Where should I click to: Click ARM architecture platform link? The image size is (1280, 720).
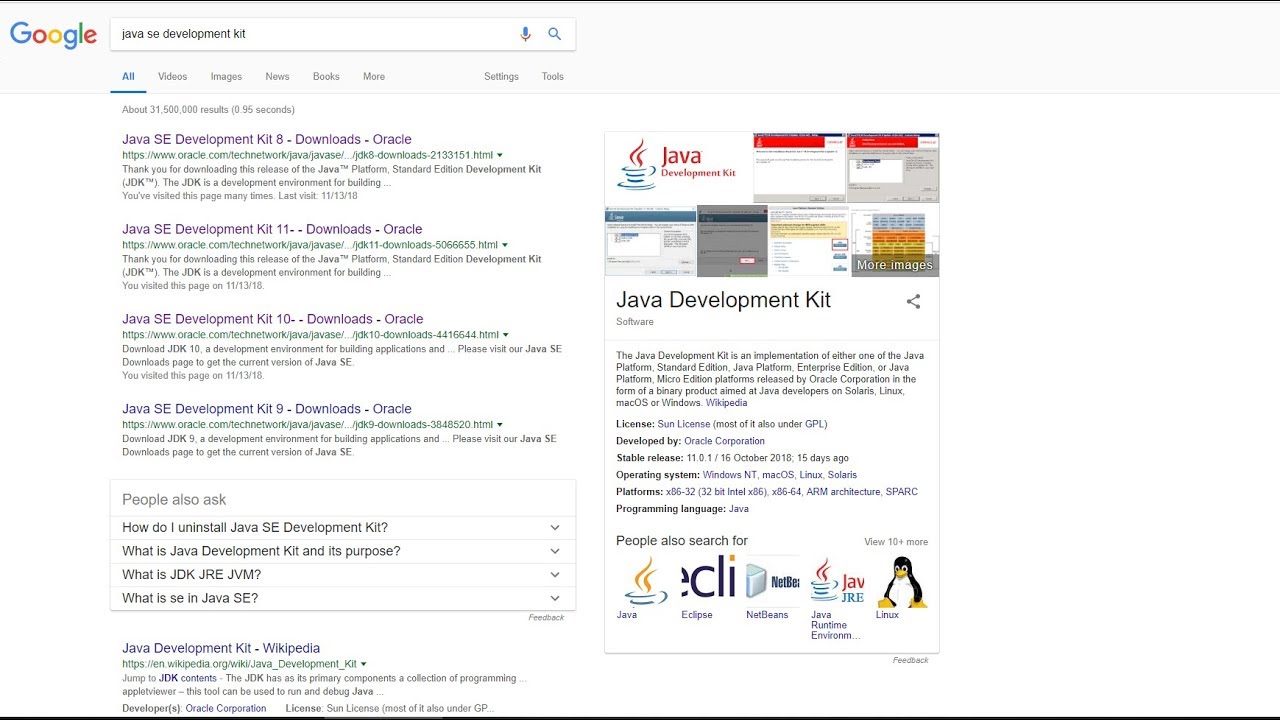tap(843, 492)
